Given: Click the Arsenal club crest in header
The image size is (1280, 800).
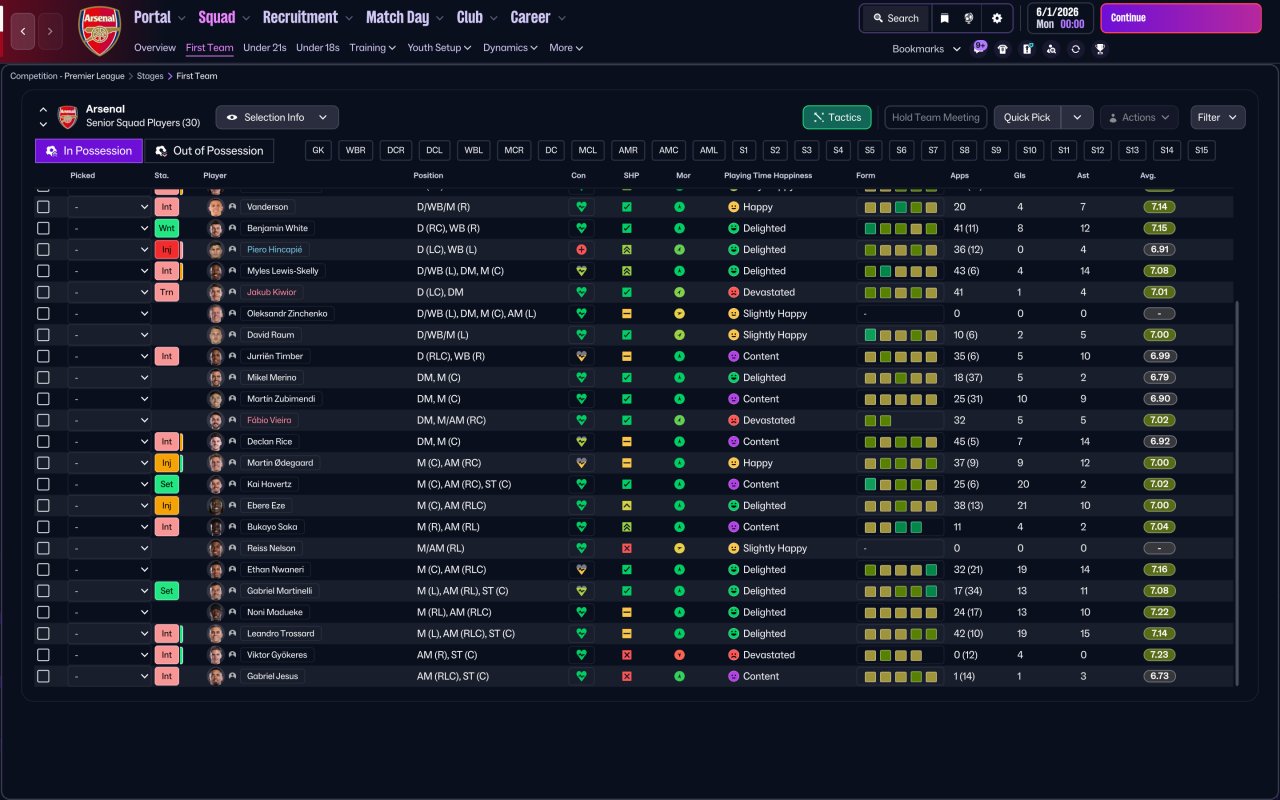Looking at the screenshot, I should click(x=99, y=30).
